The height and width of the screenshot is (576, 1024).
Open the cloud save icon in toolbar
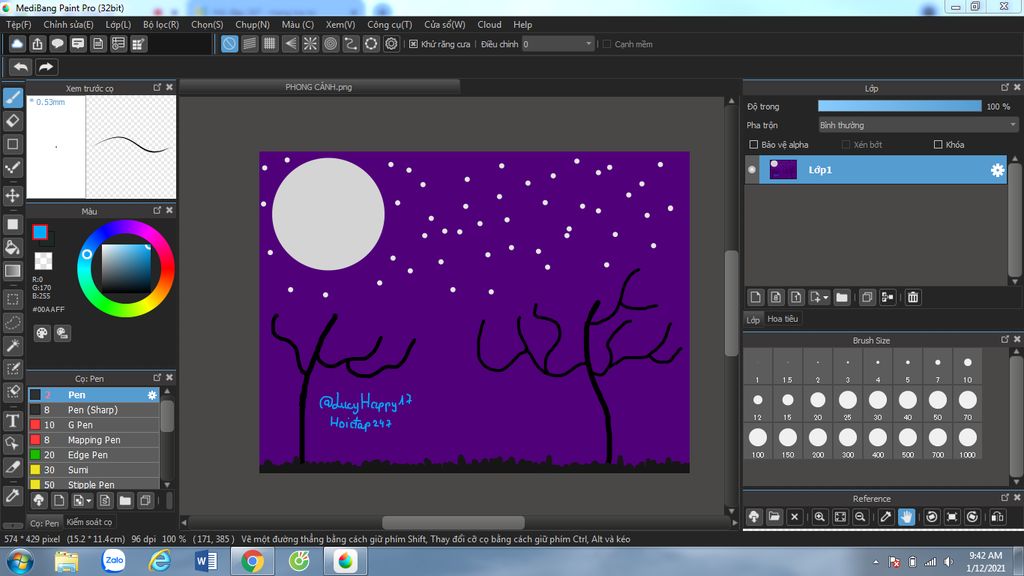tap(17, 44)
